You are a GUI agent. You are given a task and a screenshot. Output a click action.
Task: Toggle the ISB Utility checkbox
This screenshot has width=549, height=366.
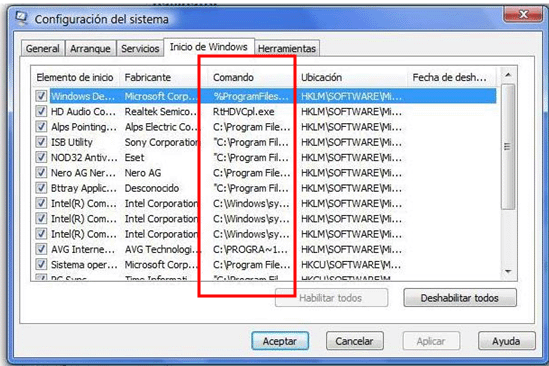coord(41,142)
